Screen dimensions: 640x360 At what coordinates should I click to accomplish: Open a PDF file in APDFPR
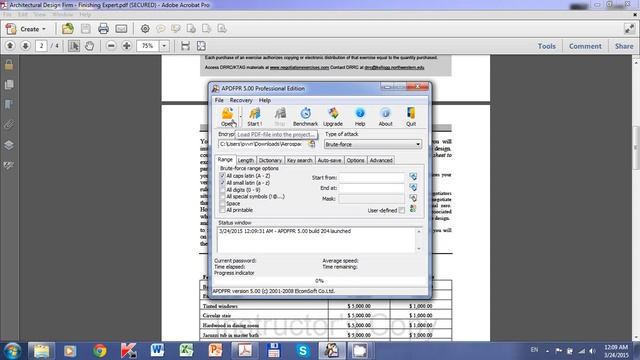[227, 116]
